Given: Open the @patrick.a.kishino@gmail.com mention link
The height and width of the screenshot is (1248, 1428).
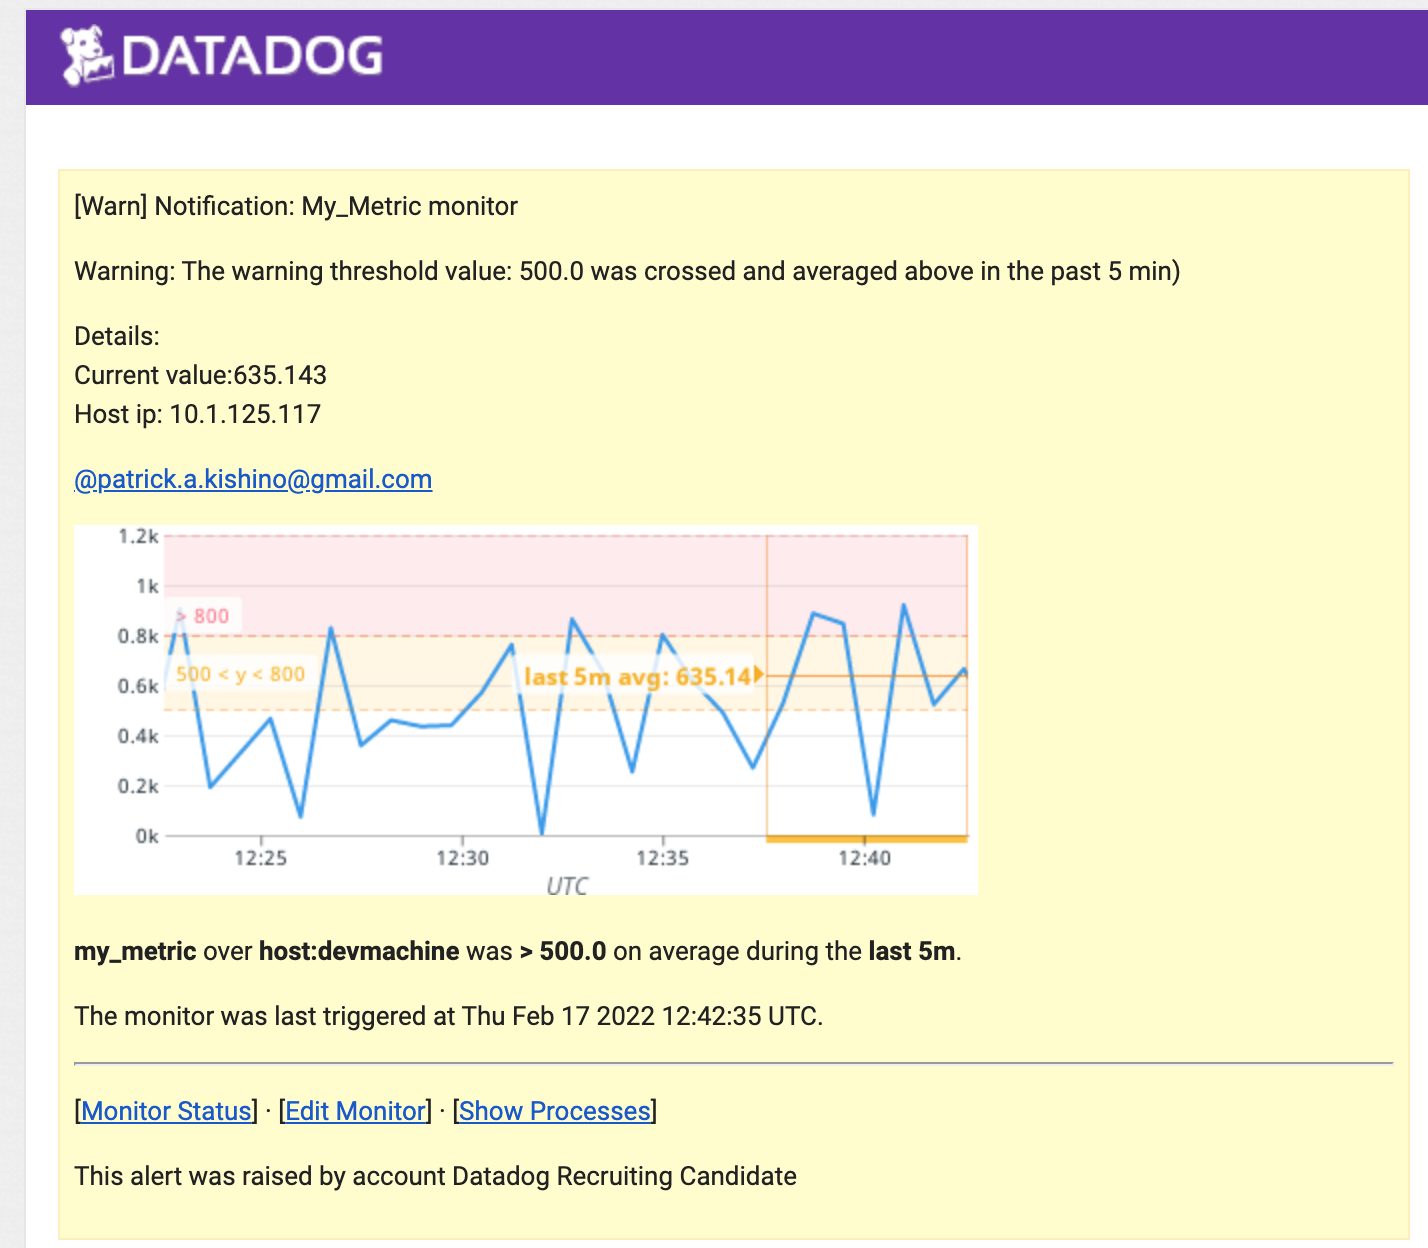Looking at the screenshot, I should [x=253, y=479].
